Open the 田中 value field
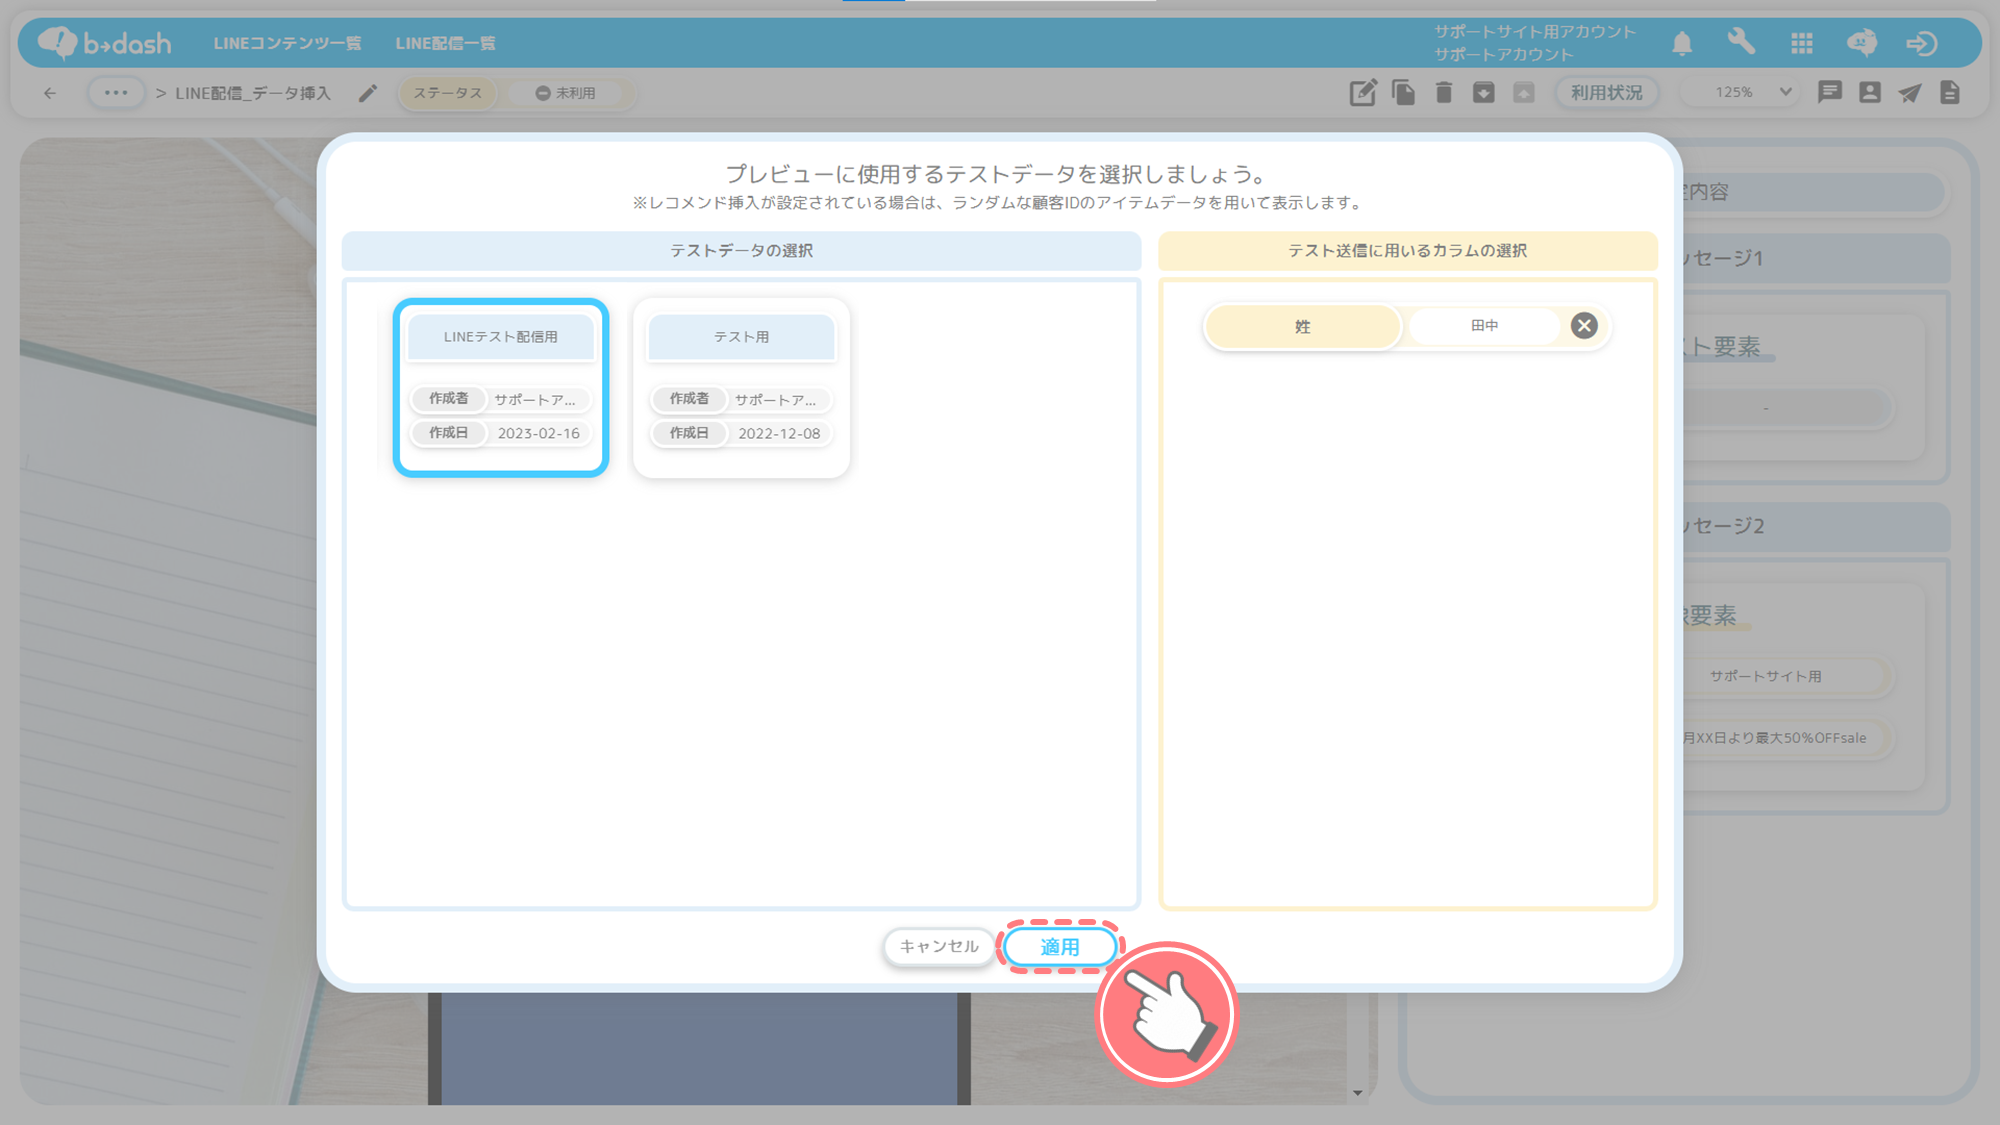The width and height of the screenshot is (2000, 1125). tap(1484, 326)
